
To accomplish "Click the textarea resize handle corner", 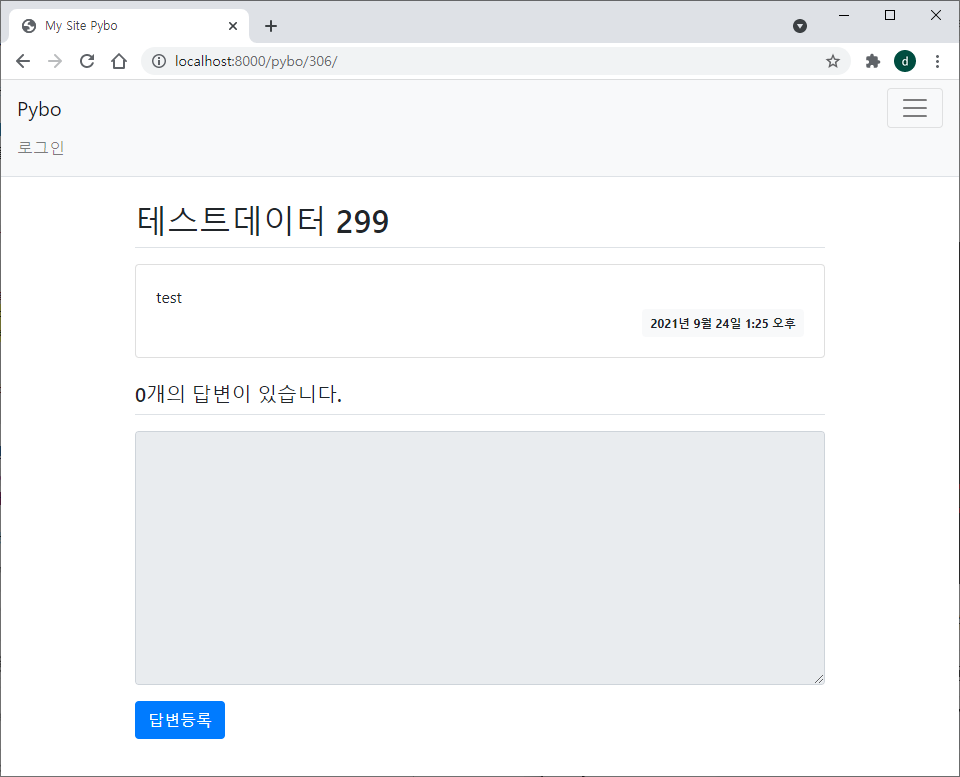I will pos(819,678).
